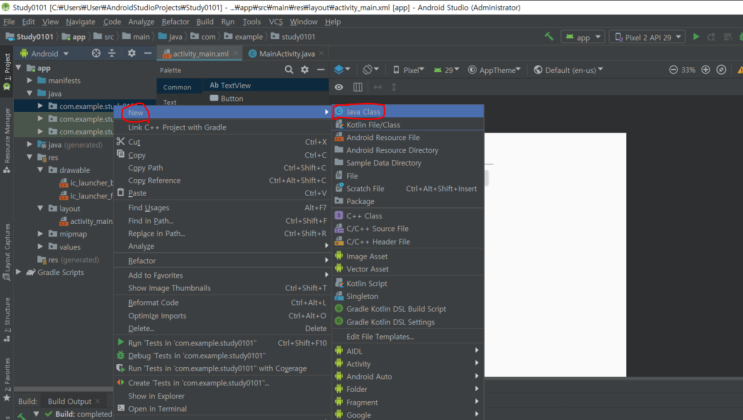Open the Activity submenu
This screenshot has height=420, width=743.
click(x=408, y=364)
